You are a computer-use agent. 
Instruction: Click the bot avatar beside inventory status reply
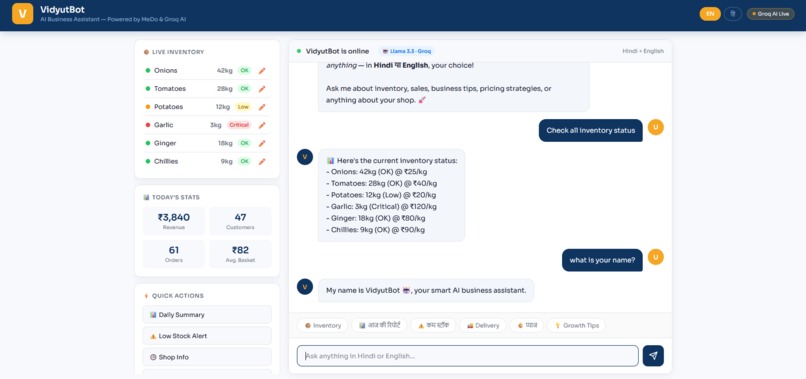305,157
